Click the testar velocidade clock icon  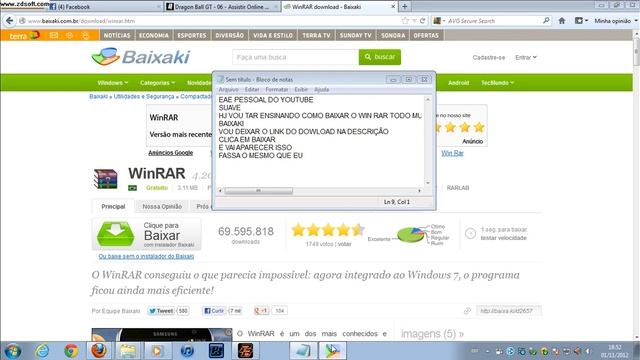[x=470, y=233]
